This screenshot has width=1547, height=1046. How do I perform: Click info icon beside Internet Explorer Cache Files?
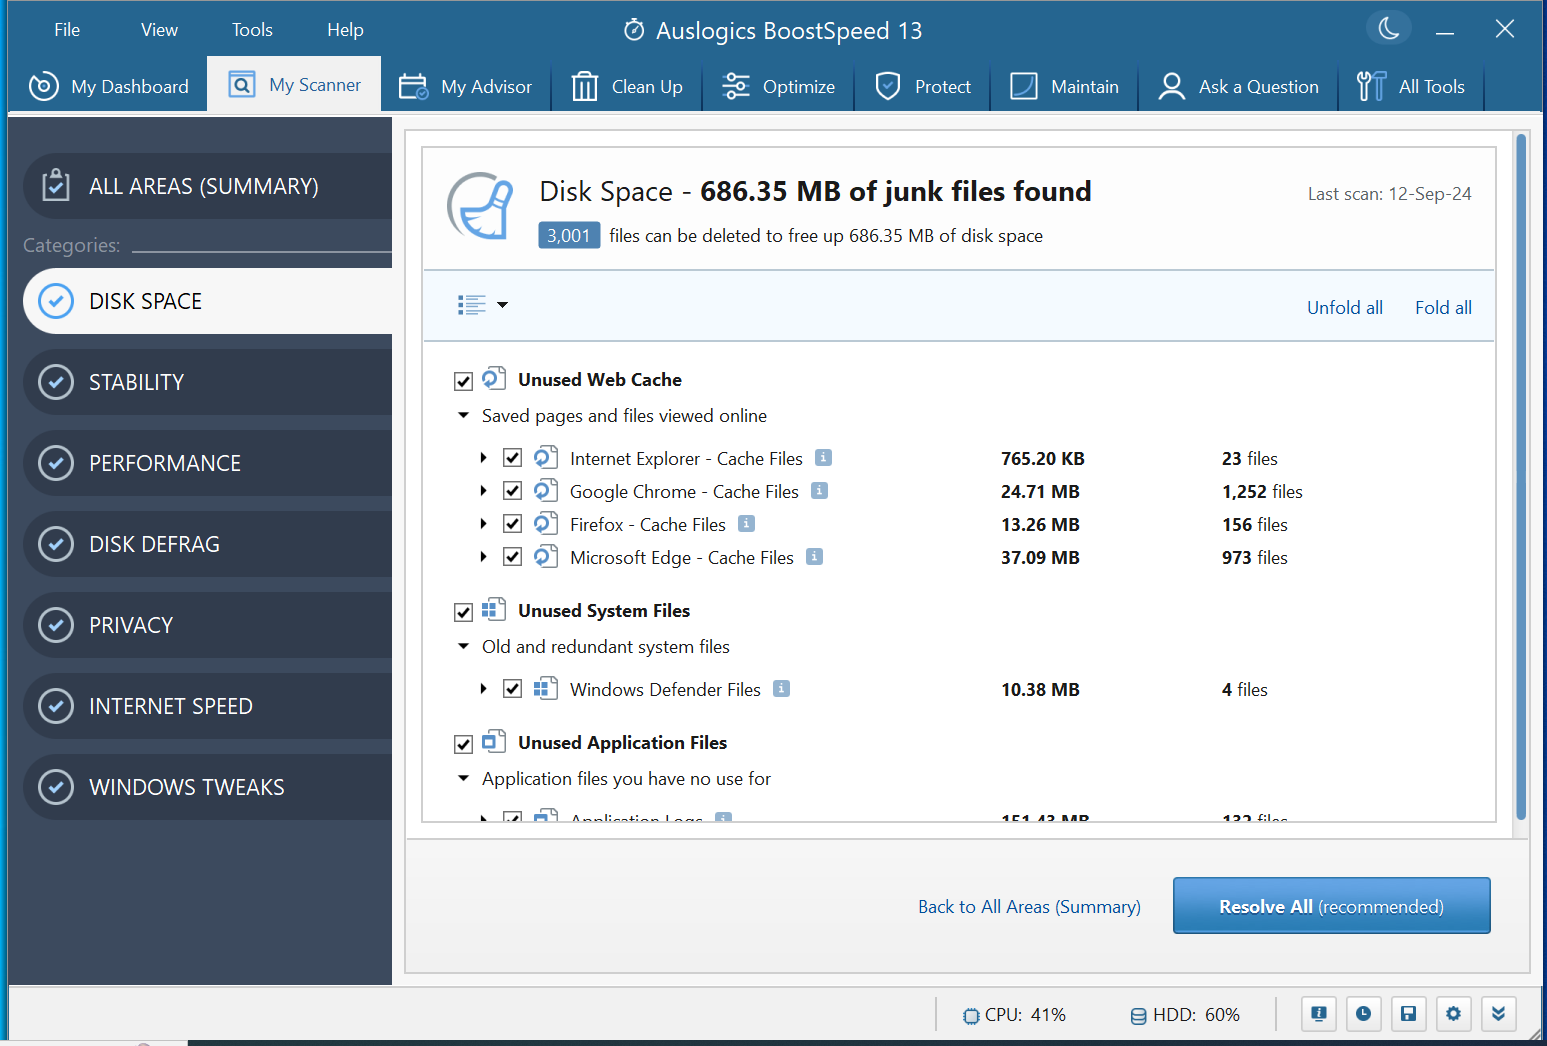coord(823,458)
